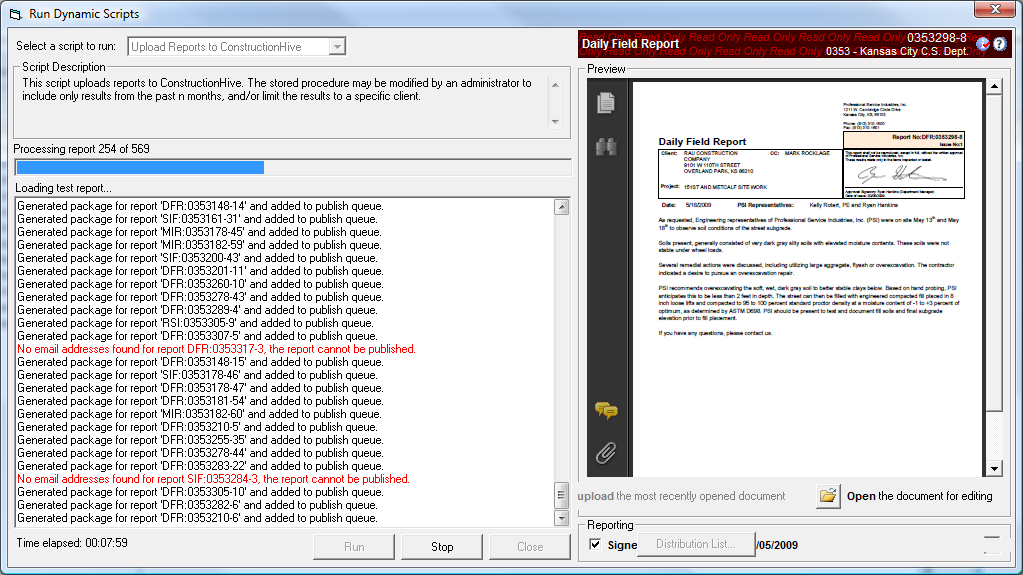Viewport: 1023px width, 575px height.
Task: Click the Distribution List button
Action: tap(694, 544)
